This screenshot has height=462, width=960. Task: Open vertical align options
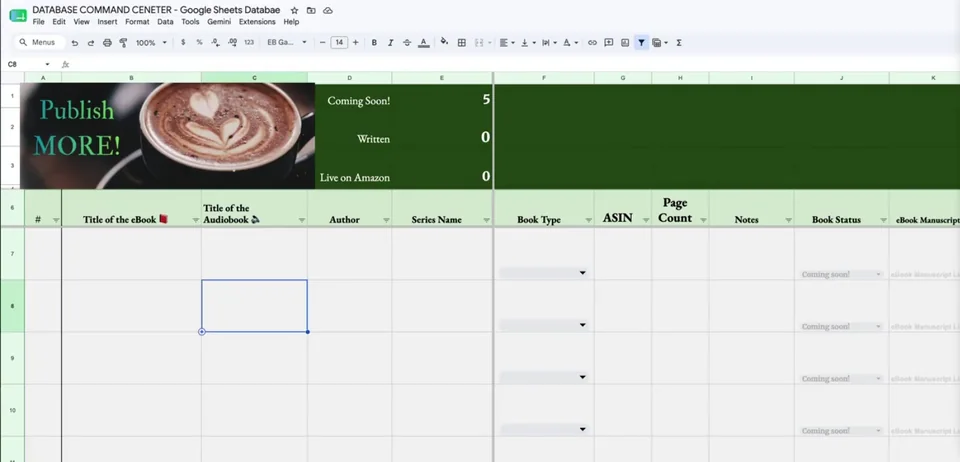(528, 43)
